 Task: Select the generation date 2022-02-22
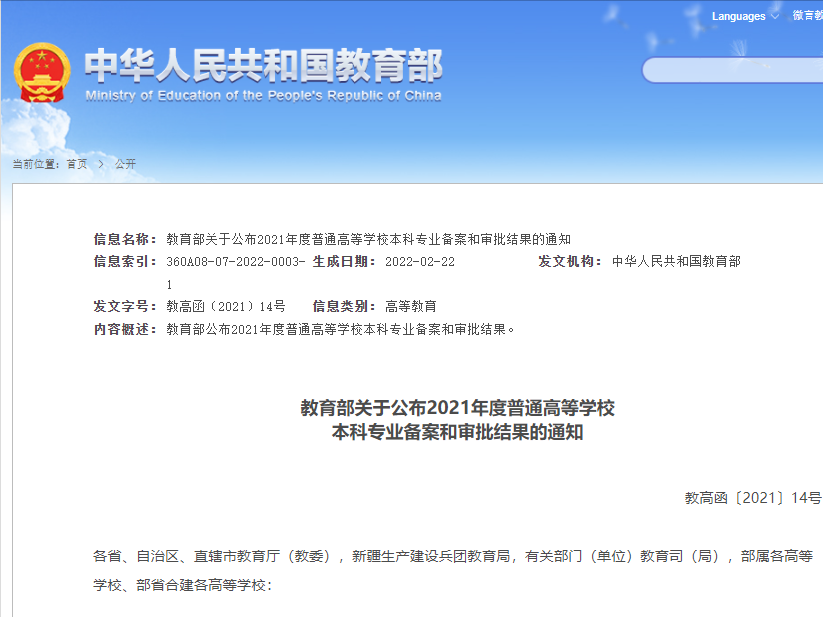[420, 262]
